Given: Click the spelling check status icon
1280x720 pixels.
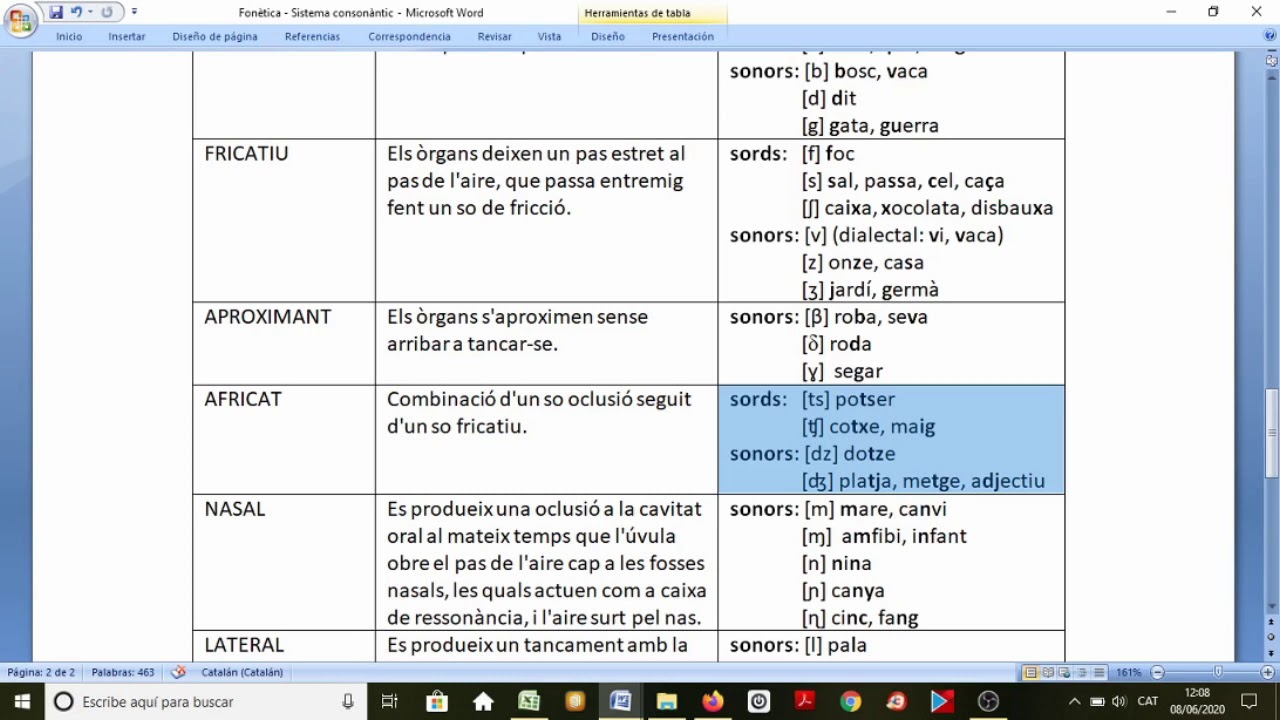Looking at the screenshot, I should (179, 672).
